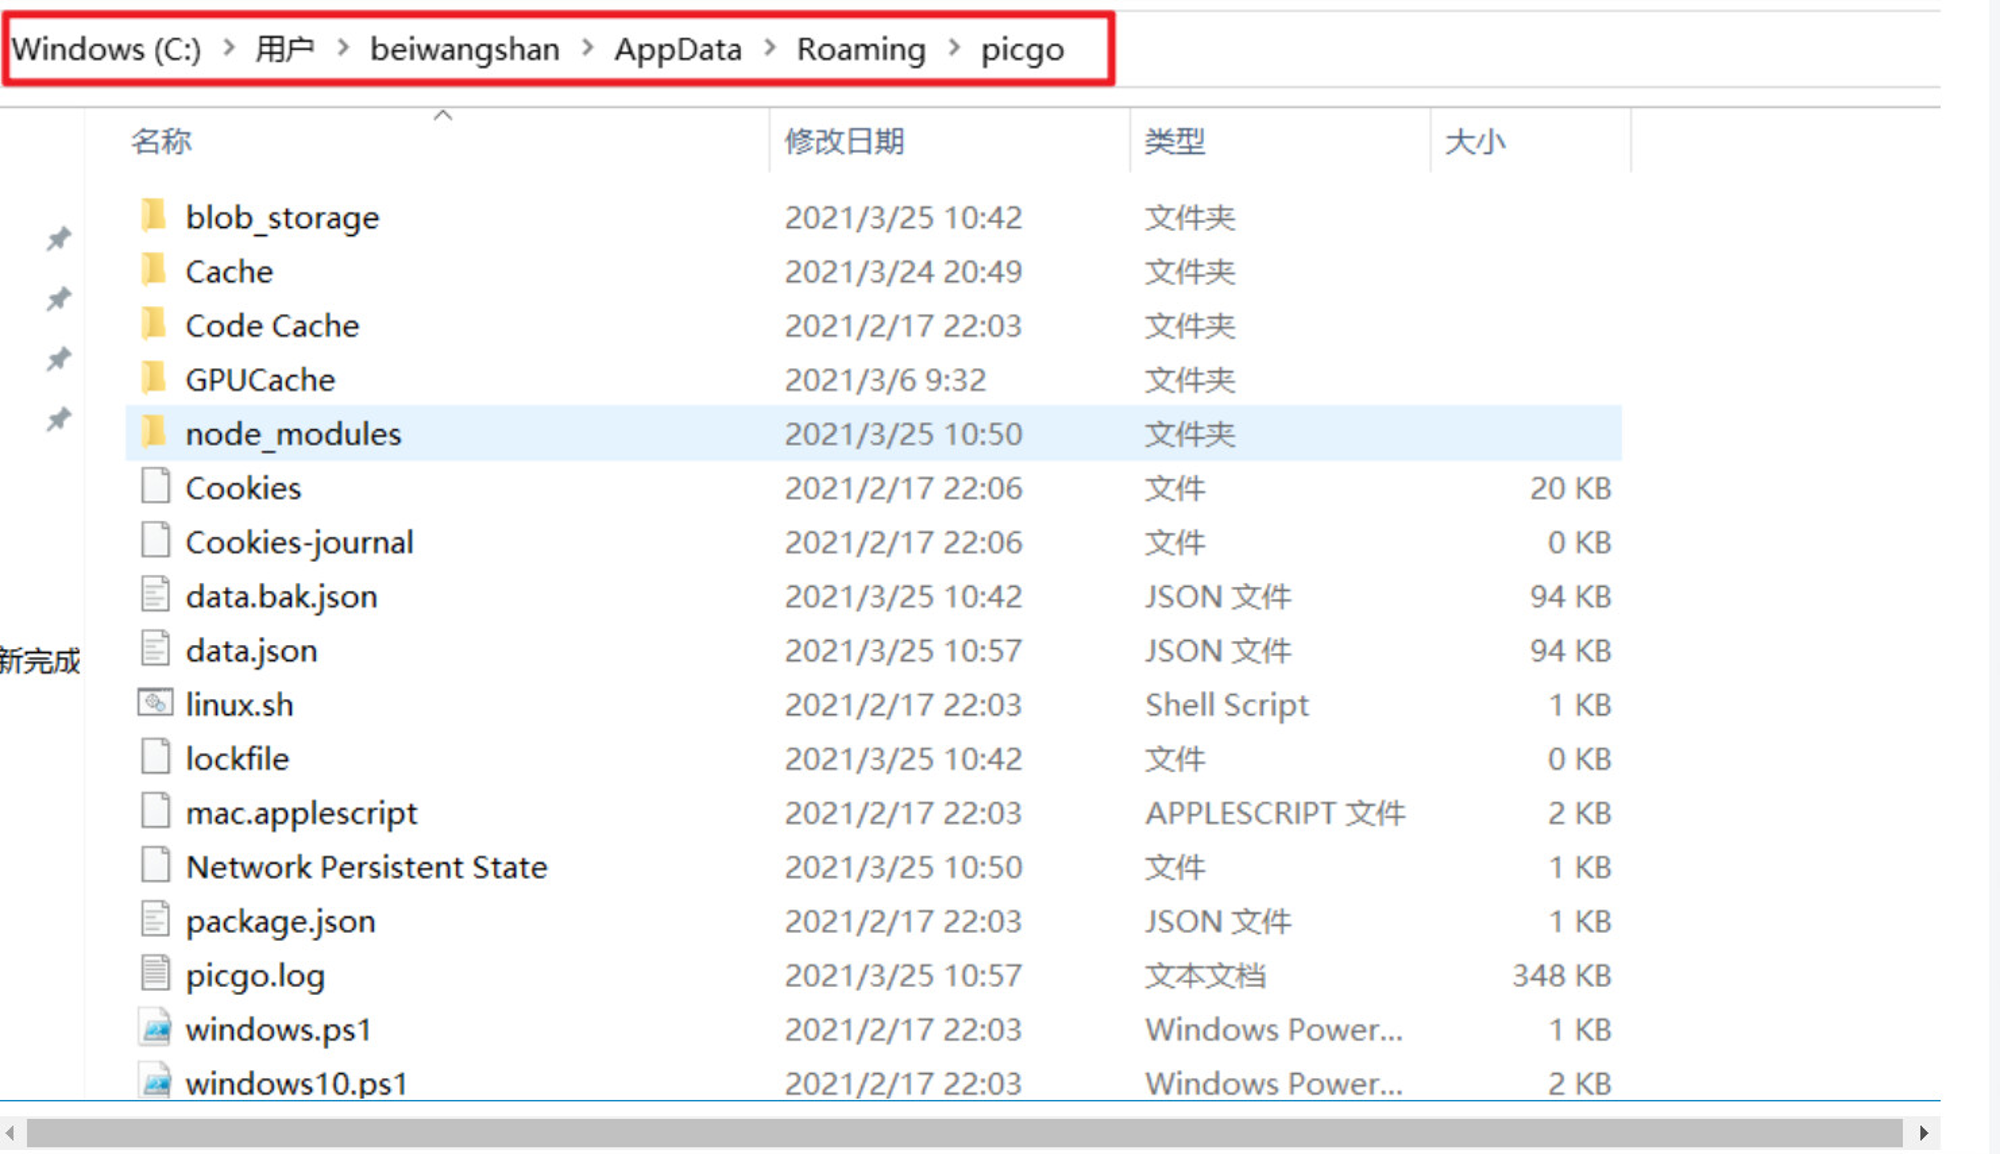The height and width of the screenshot is (1154, 2000).
Task: Click the picgo.log text document icon
Action: 155,972
